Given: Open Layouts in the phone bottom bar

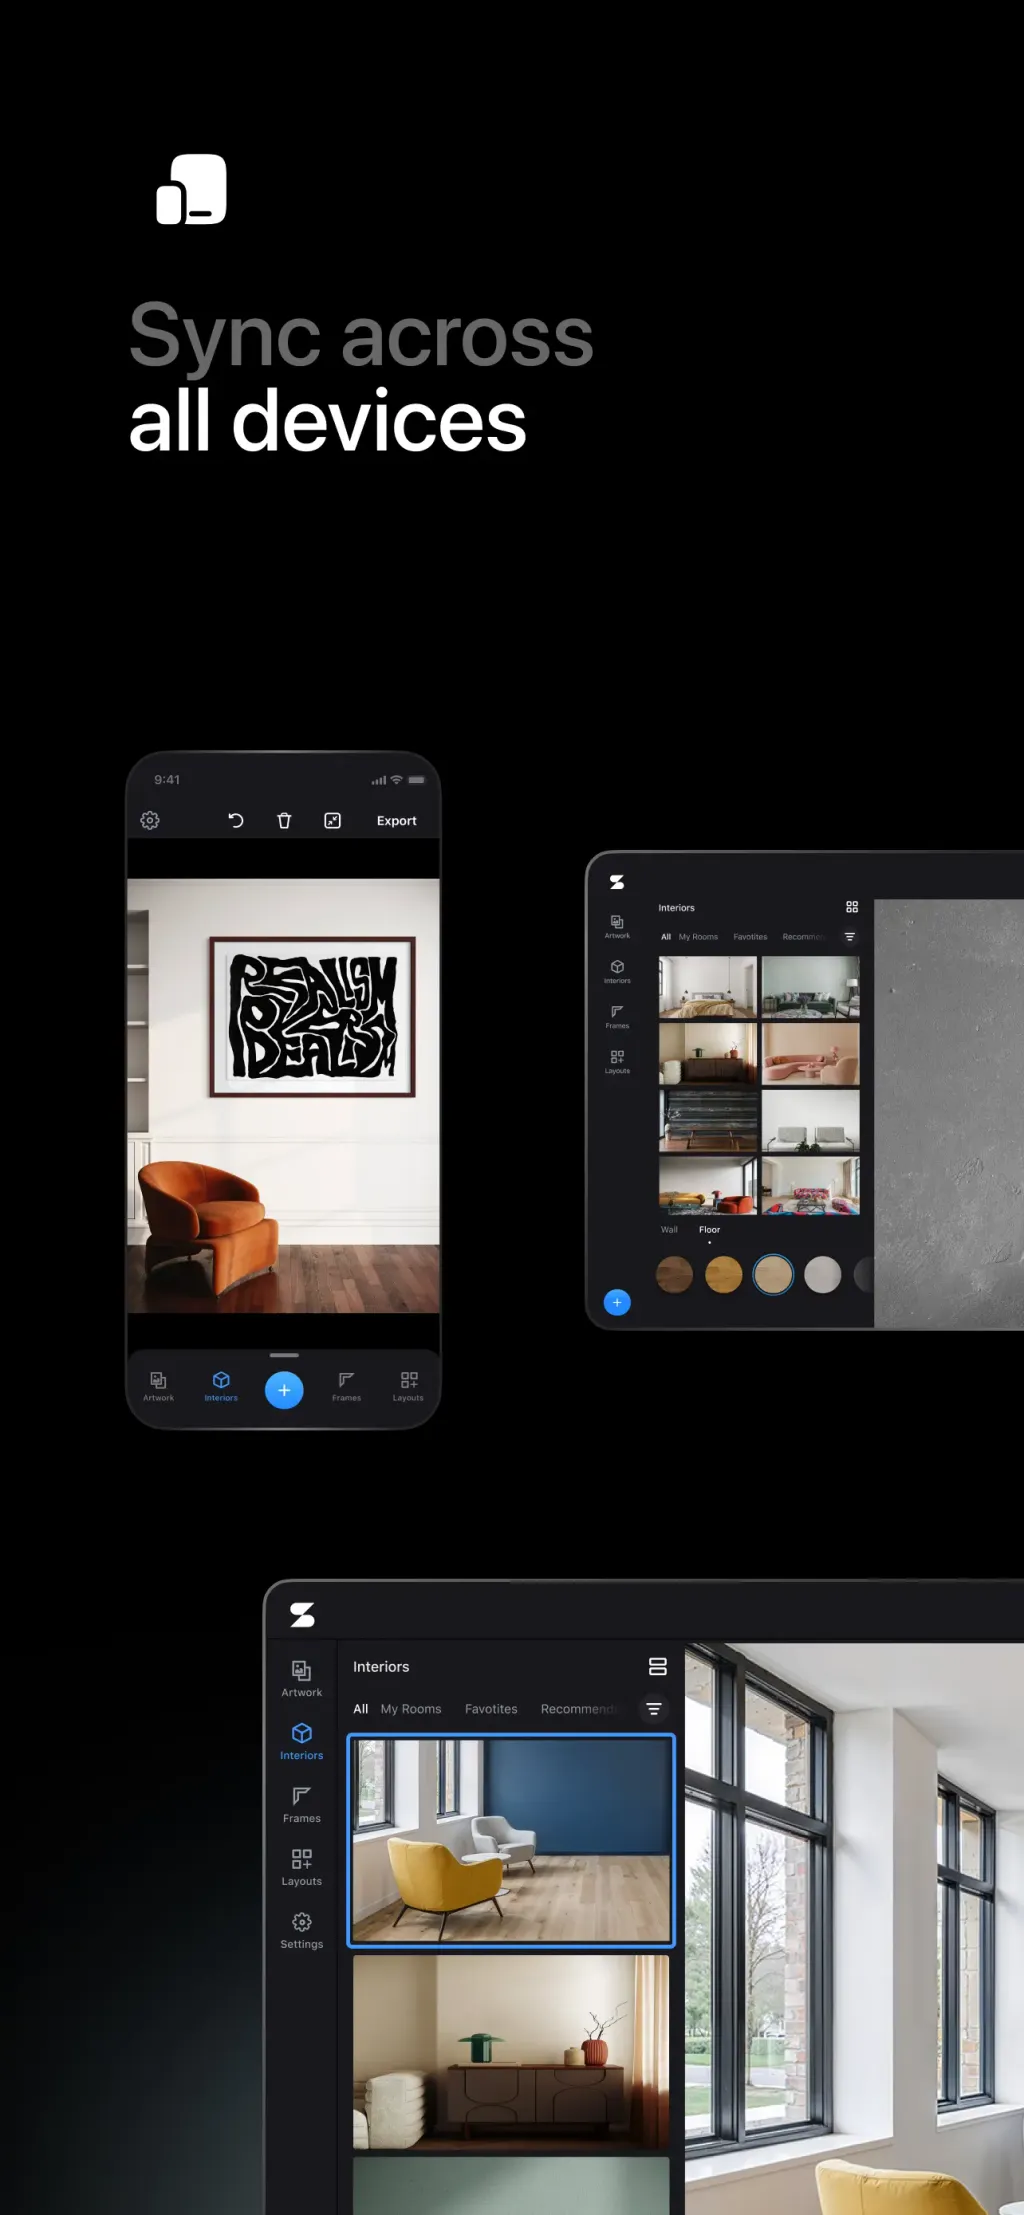Looking at the screenshot, I should click(x=408, y=1386).
